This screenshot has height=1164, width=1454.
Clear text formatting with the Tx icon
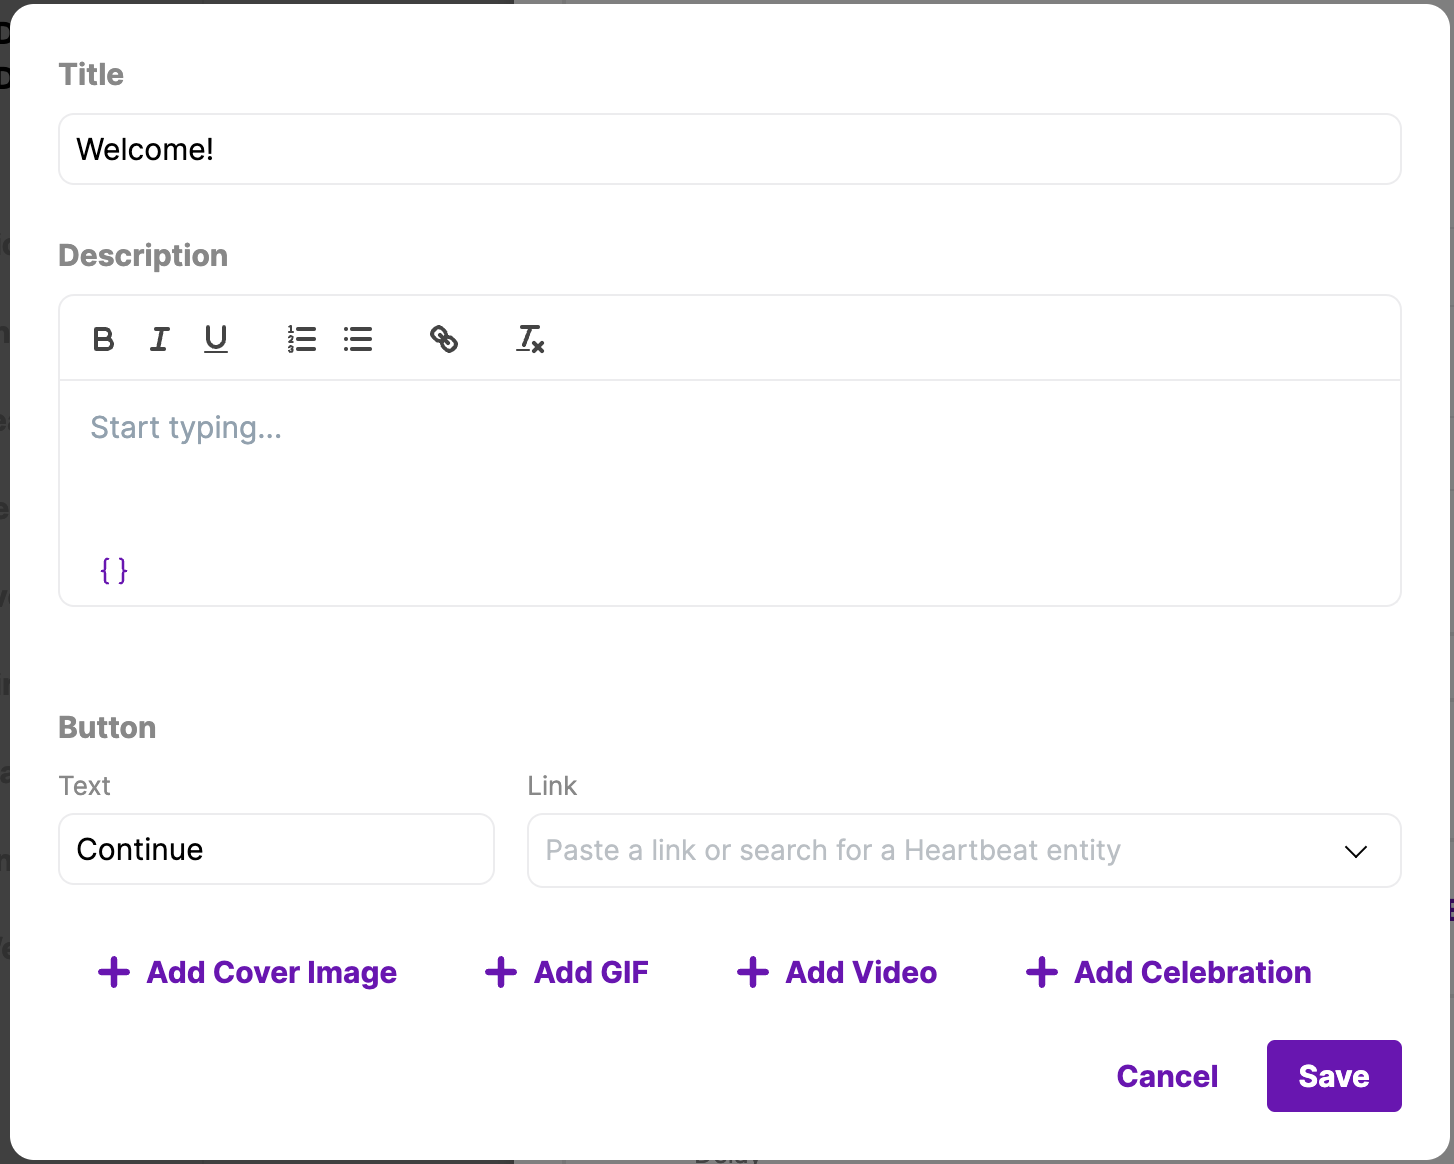coord(530,340)
